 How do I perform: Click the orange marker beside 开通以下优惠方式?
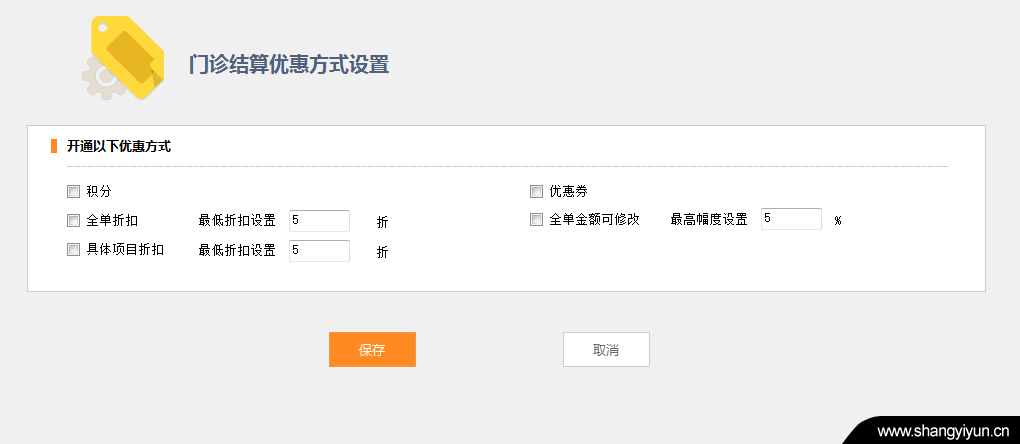(x=54, y=146)
